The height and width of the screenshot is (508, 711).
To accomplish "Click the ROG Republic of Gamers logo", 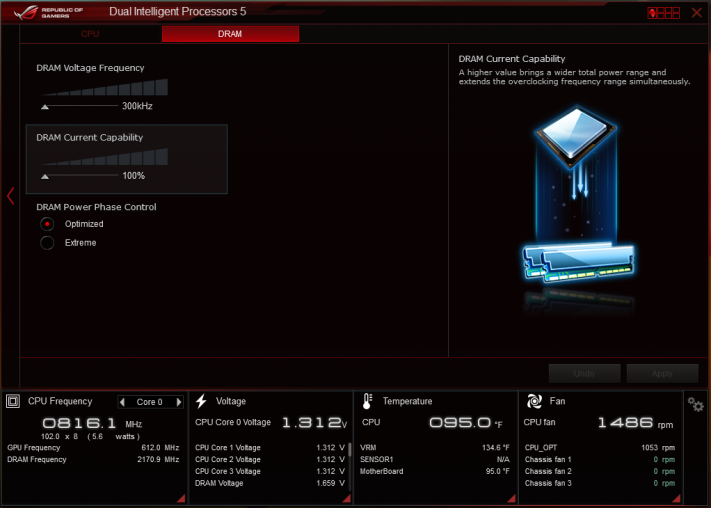I will [49, 12].
